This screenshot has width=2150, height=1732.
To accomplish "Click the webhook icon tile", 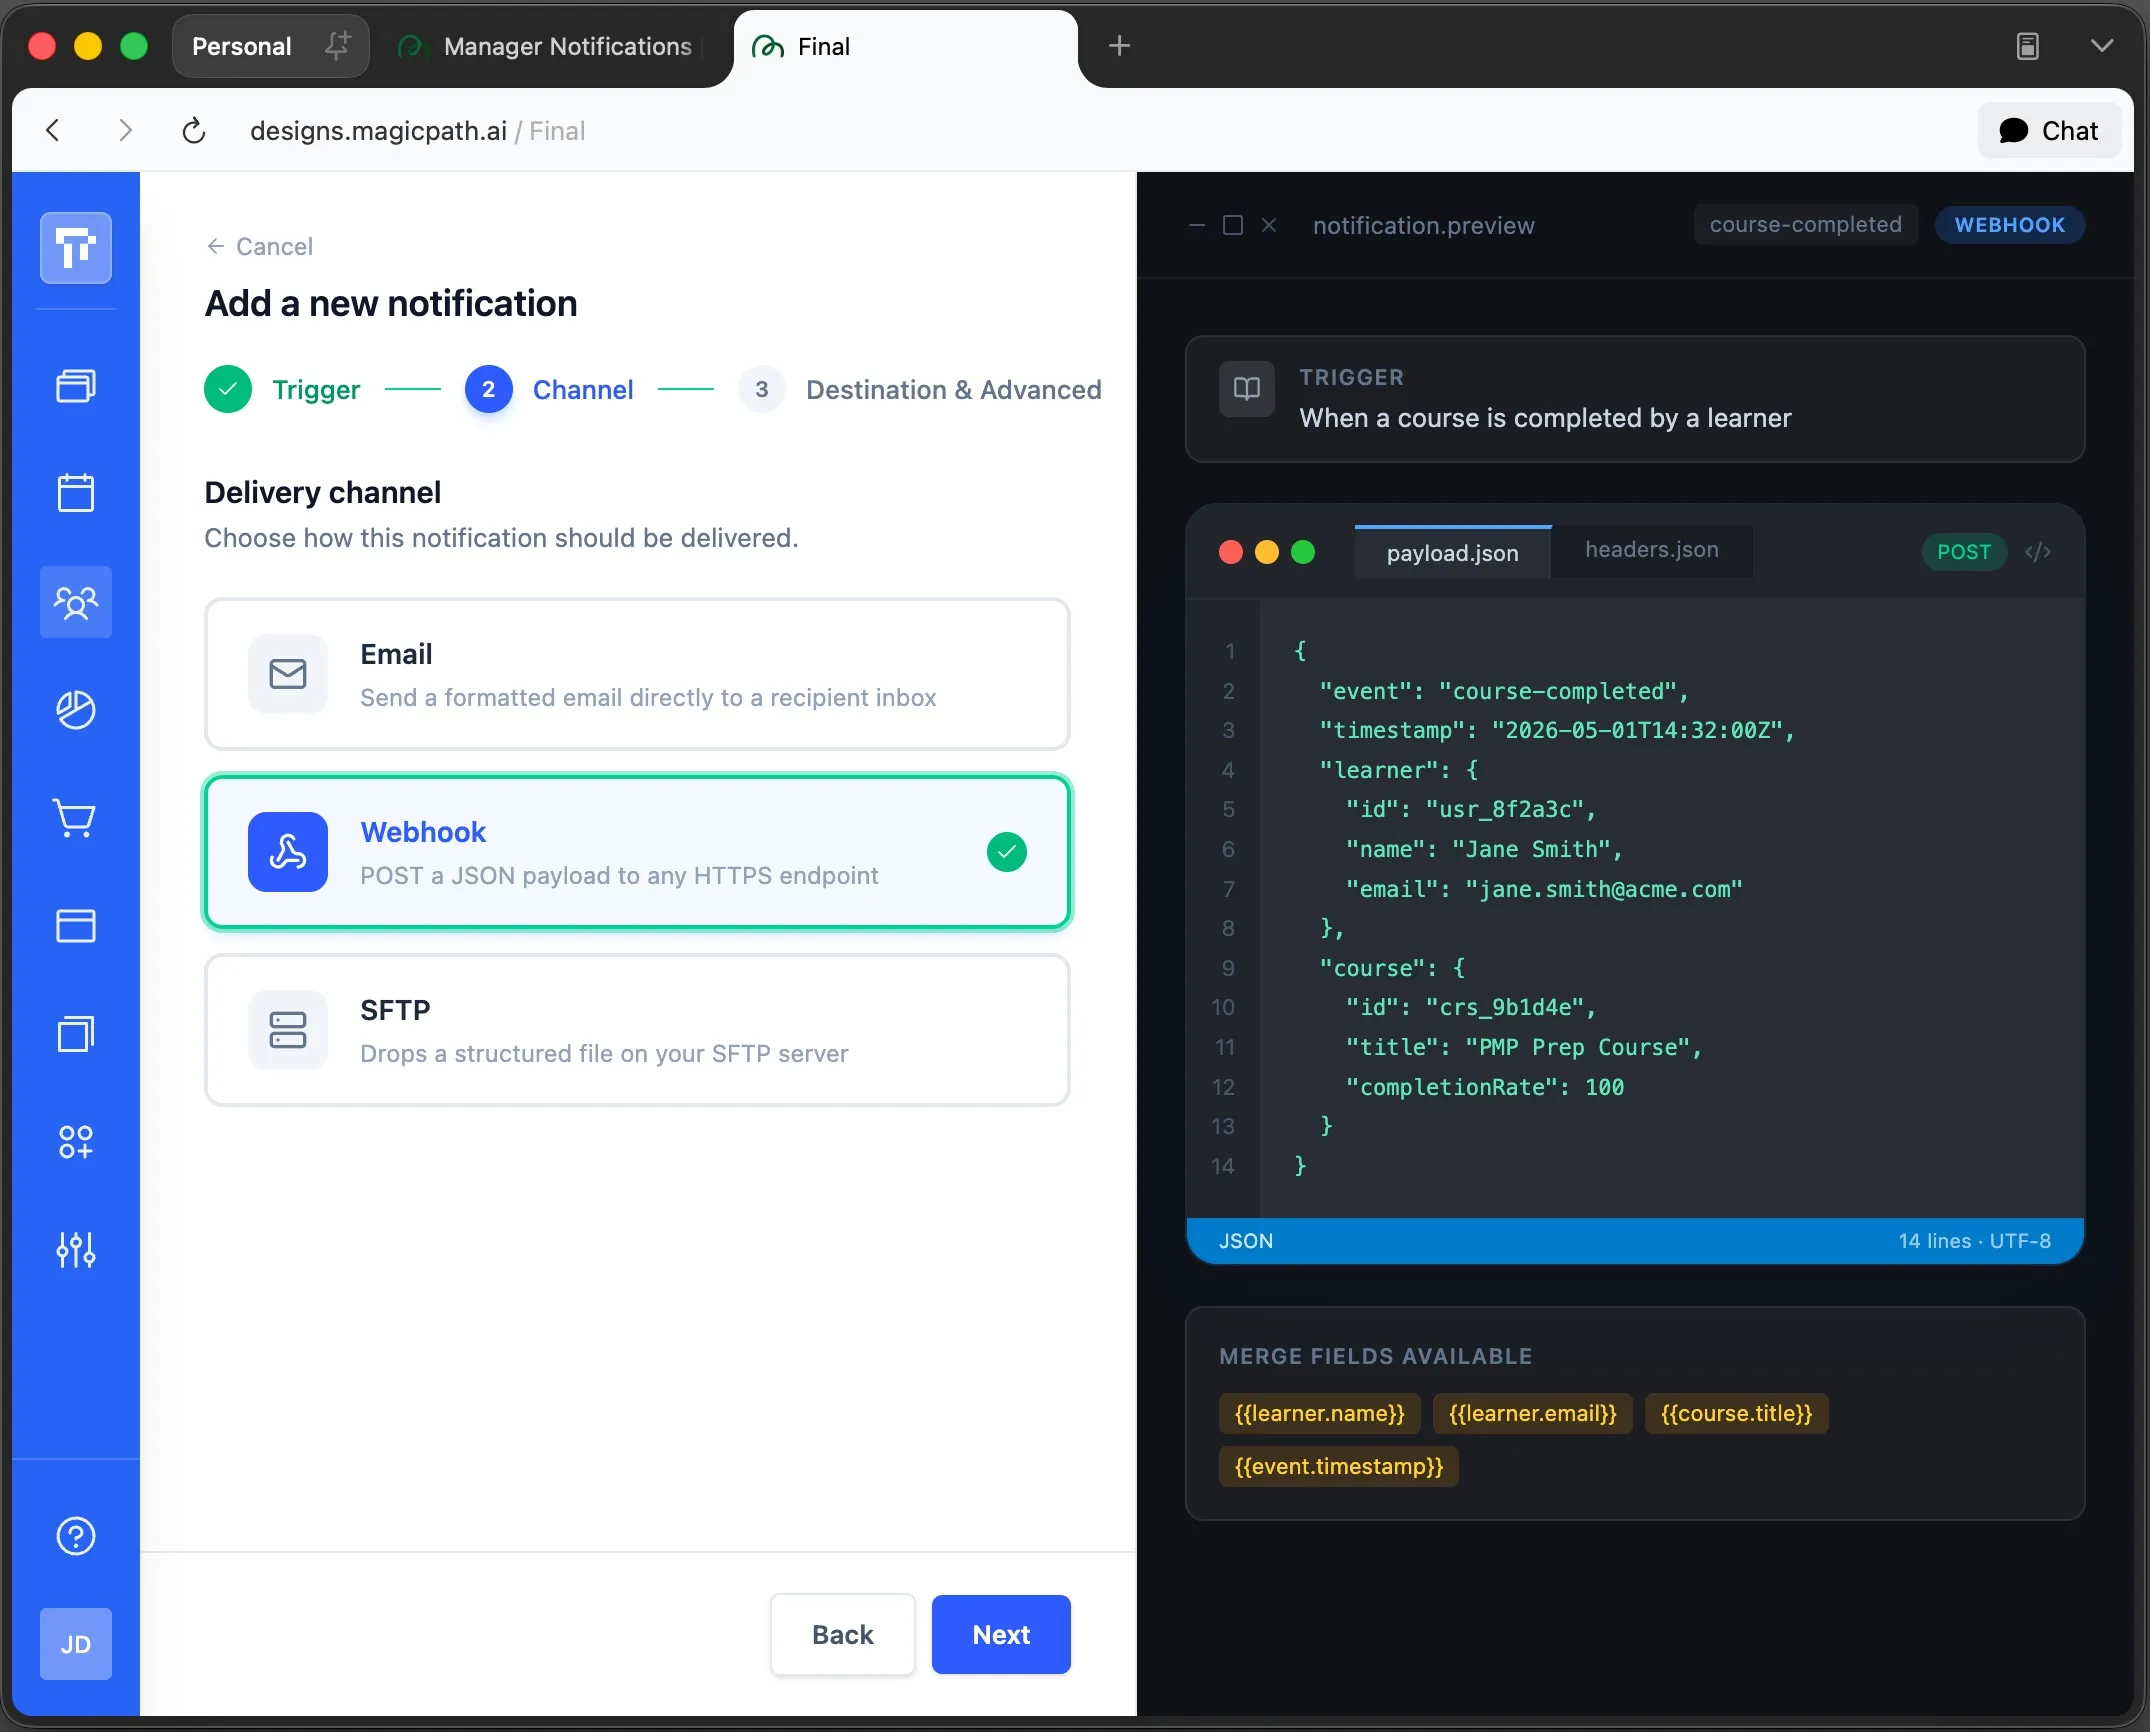I will pyautogui.click(x=288, y=852).
